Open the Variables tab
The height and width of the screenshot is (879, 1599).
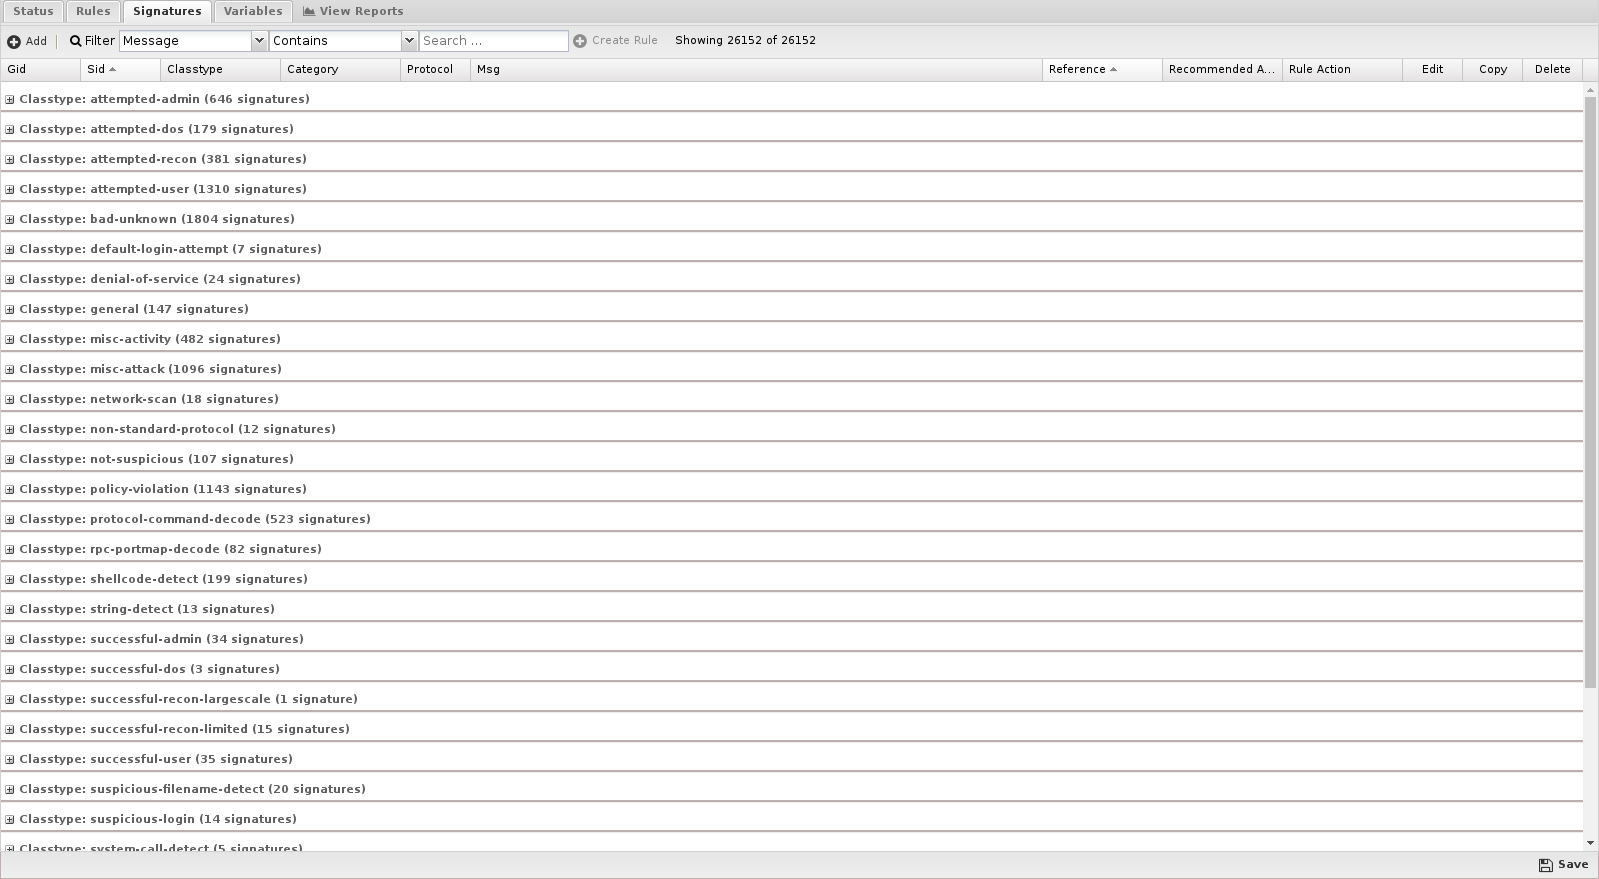253,11
